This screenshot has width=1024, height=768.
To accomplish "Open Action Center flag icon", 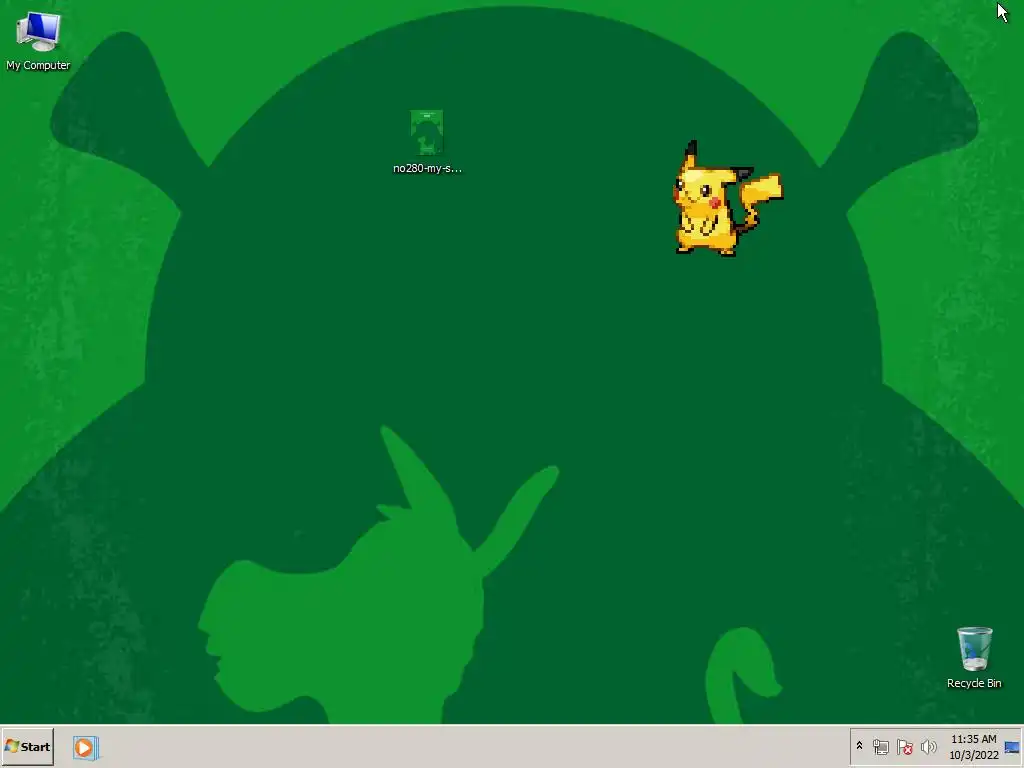I will [904, 746].
